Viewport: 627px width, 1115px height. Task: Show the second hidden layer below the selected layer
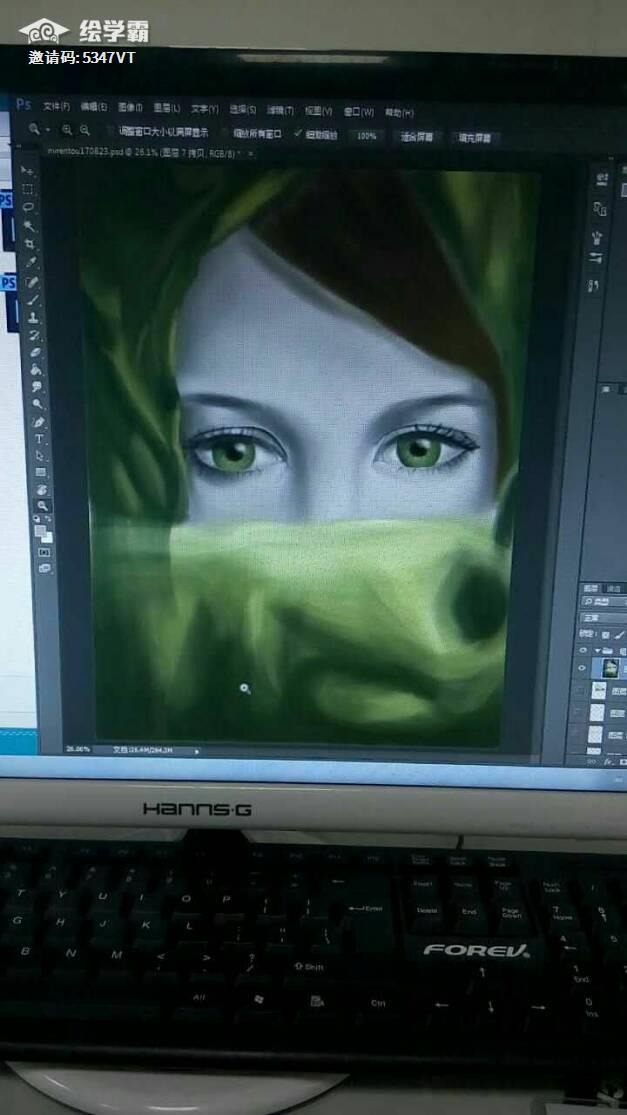(577, 713)
